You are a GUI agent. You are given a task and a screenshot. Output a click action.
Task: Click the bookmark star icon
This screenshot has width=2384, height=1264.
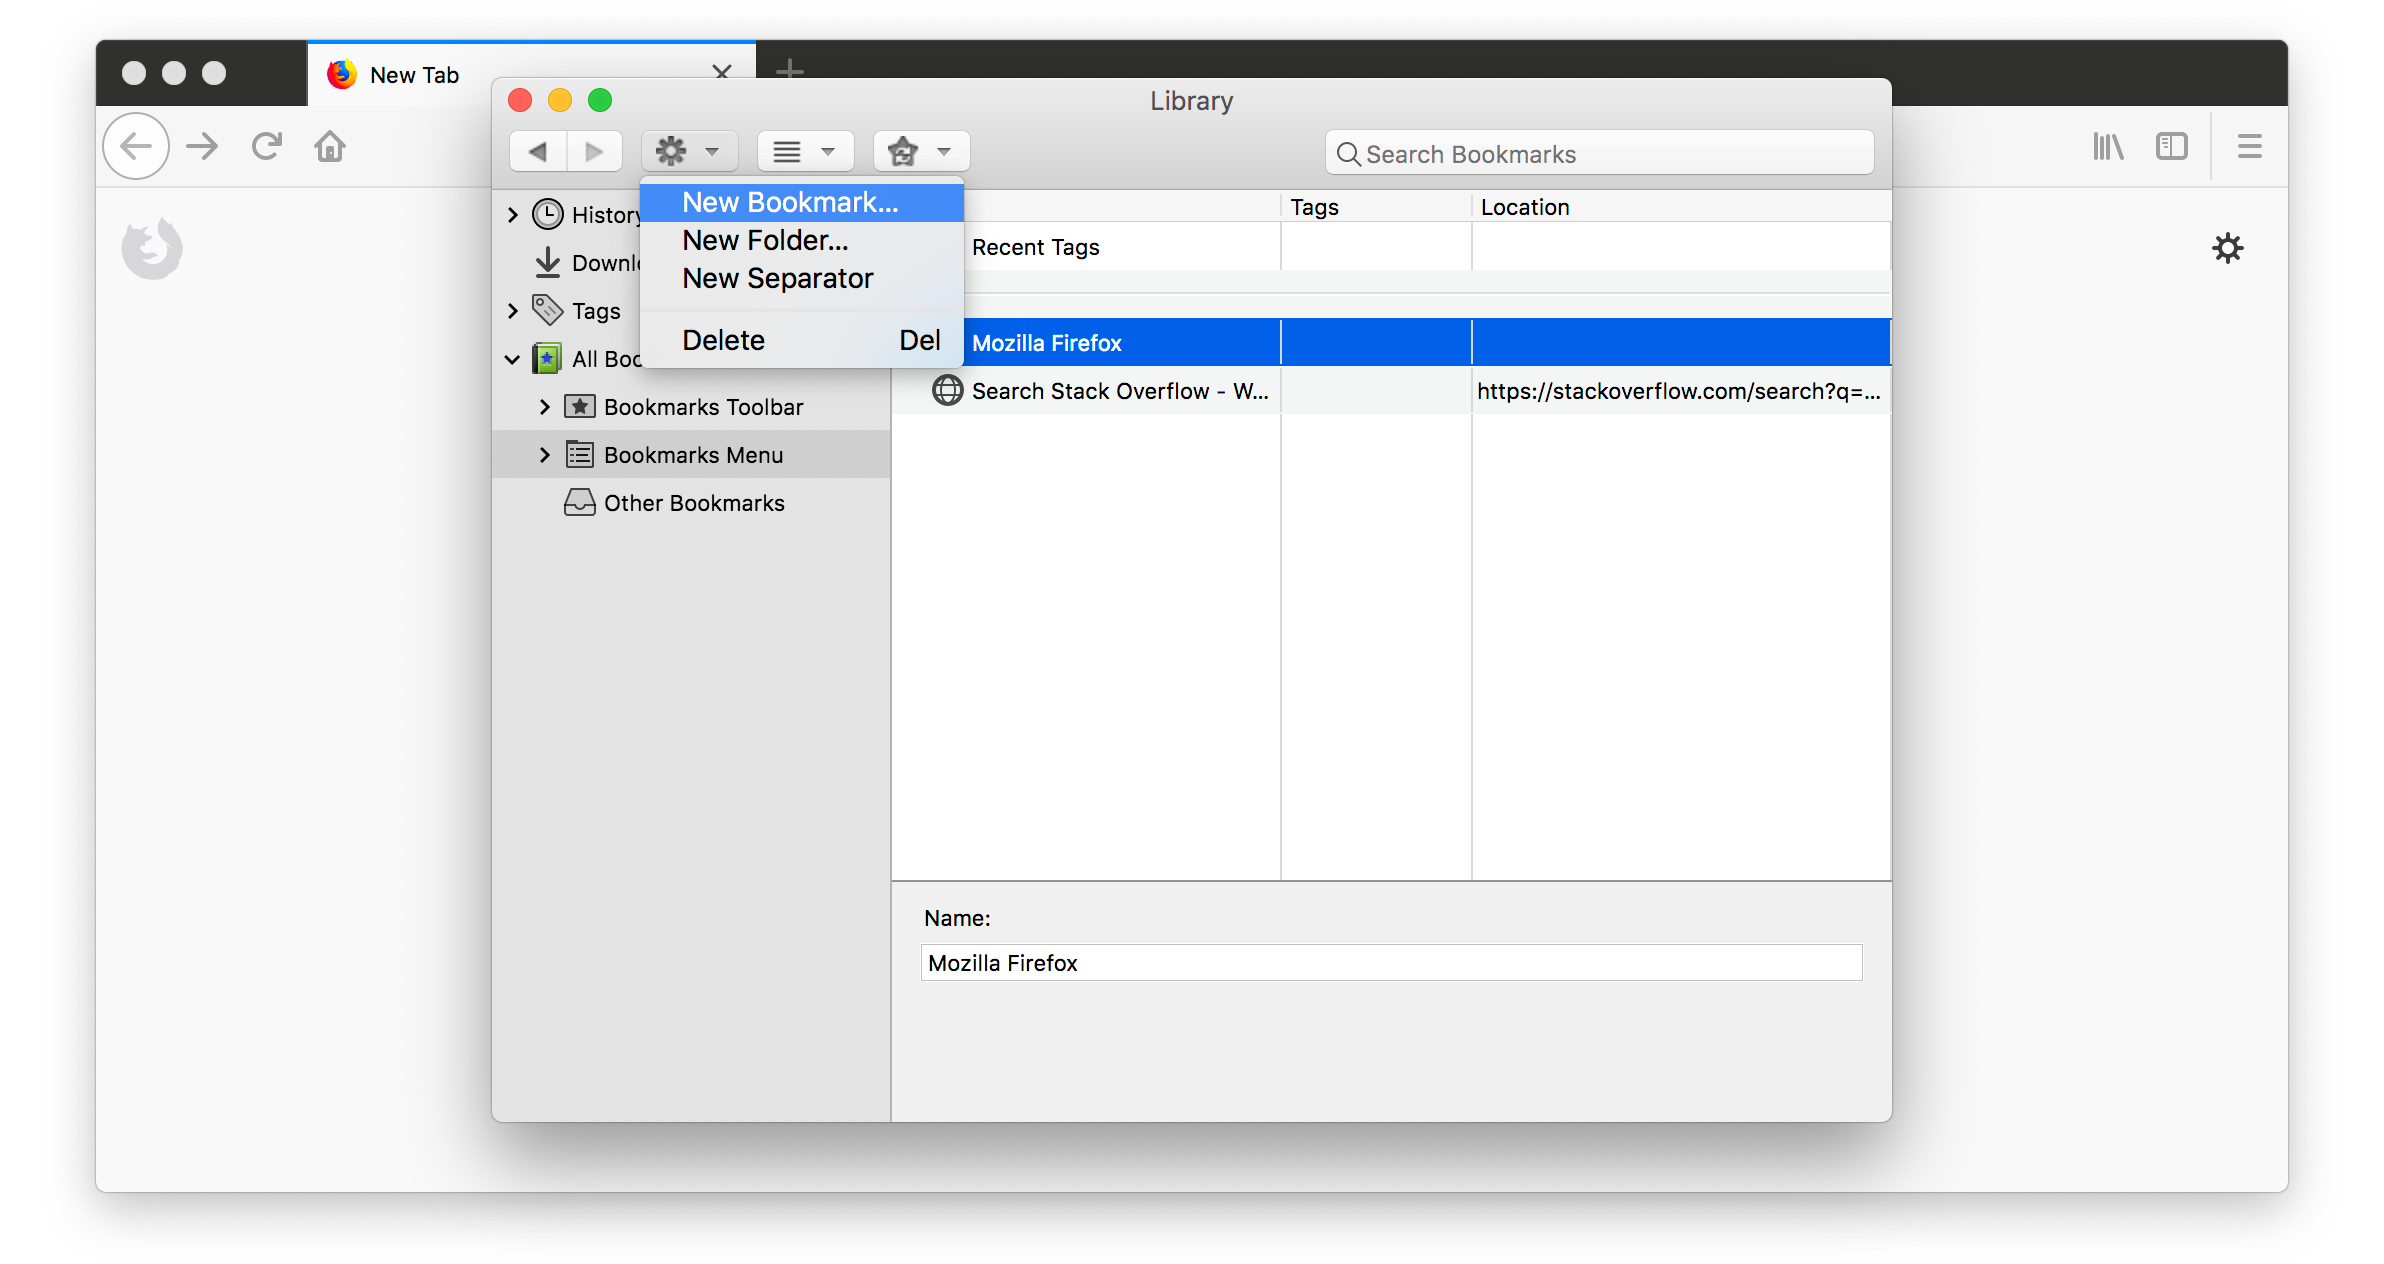[903, 151]
